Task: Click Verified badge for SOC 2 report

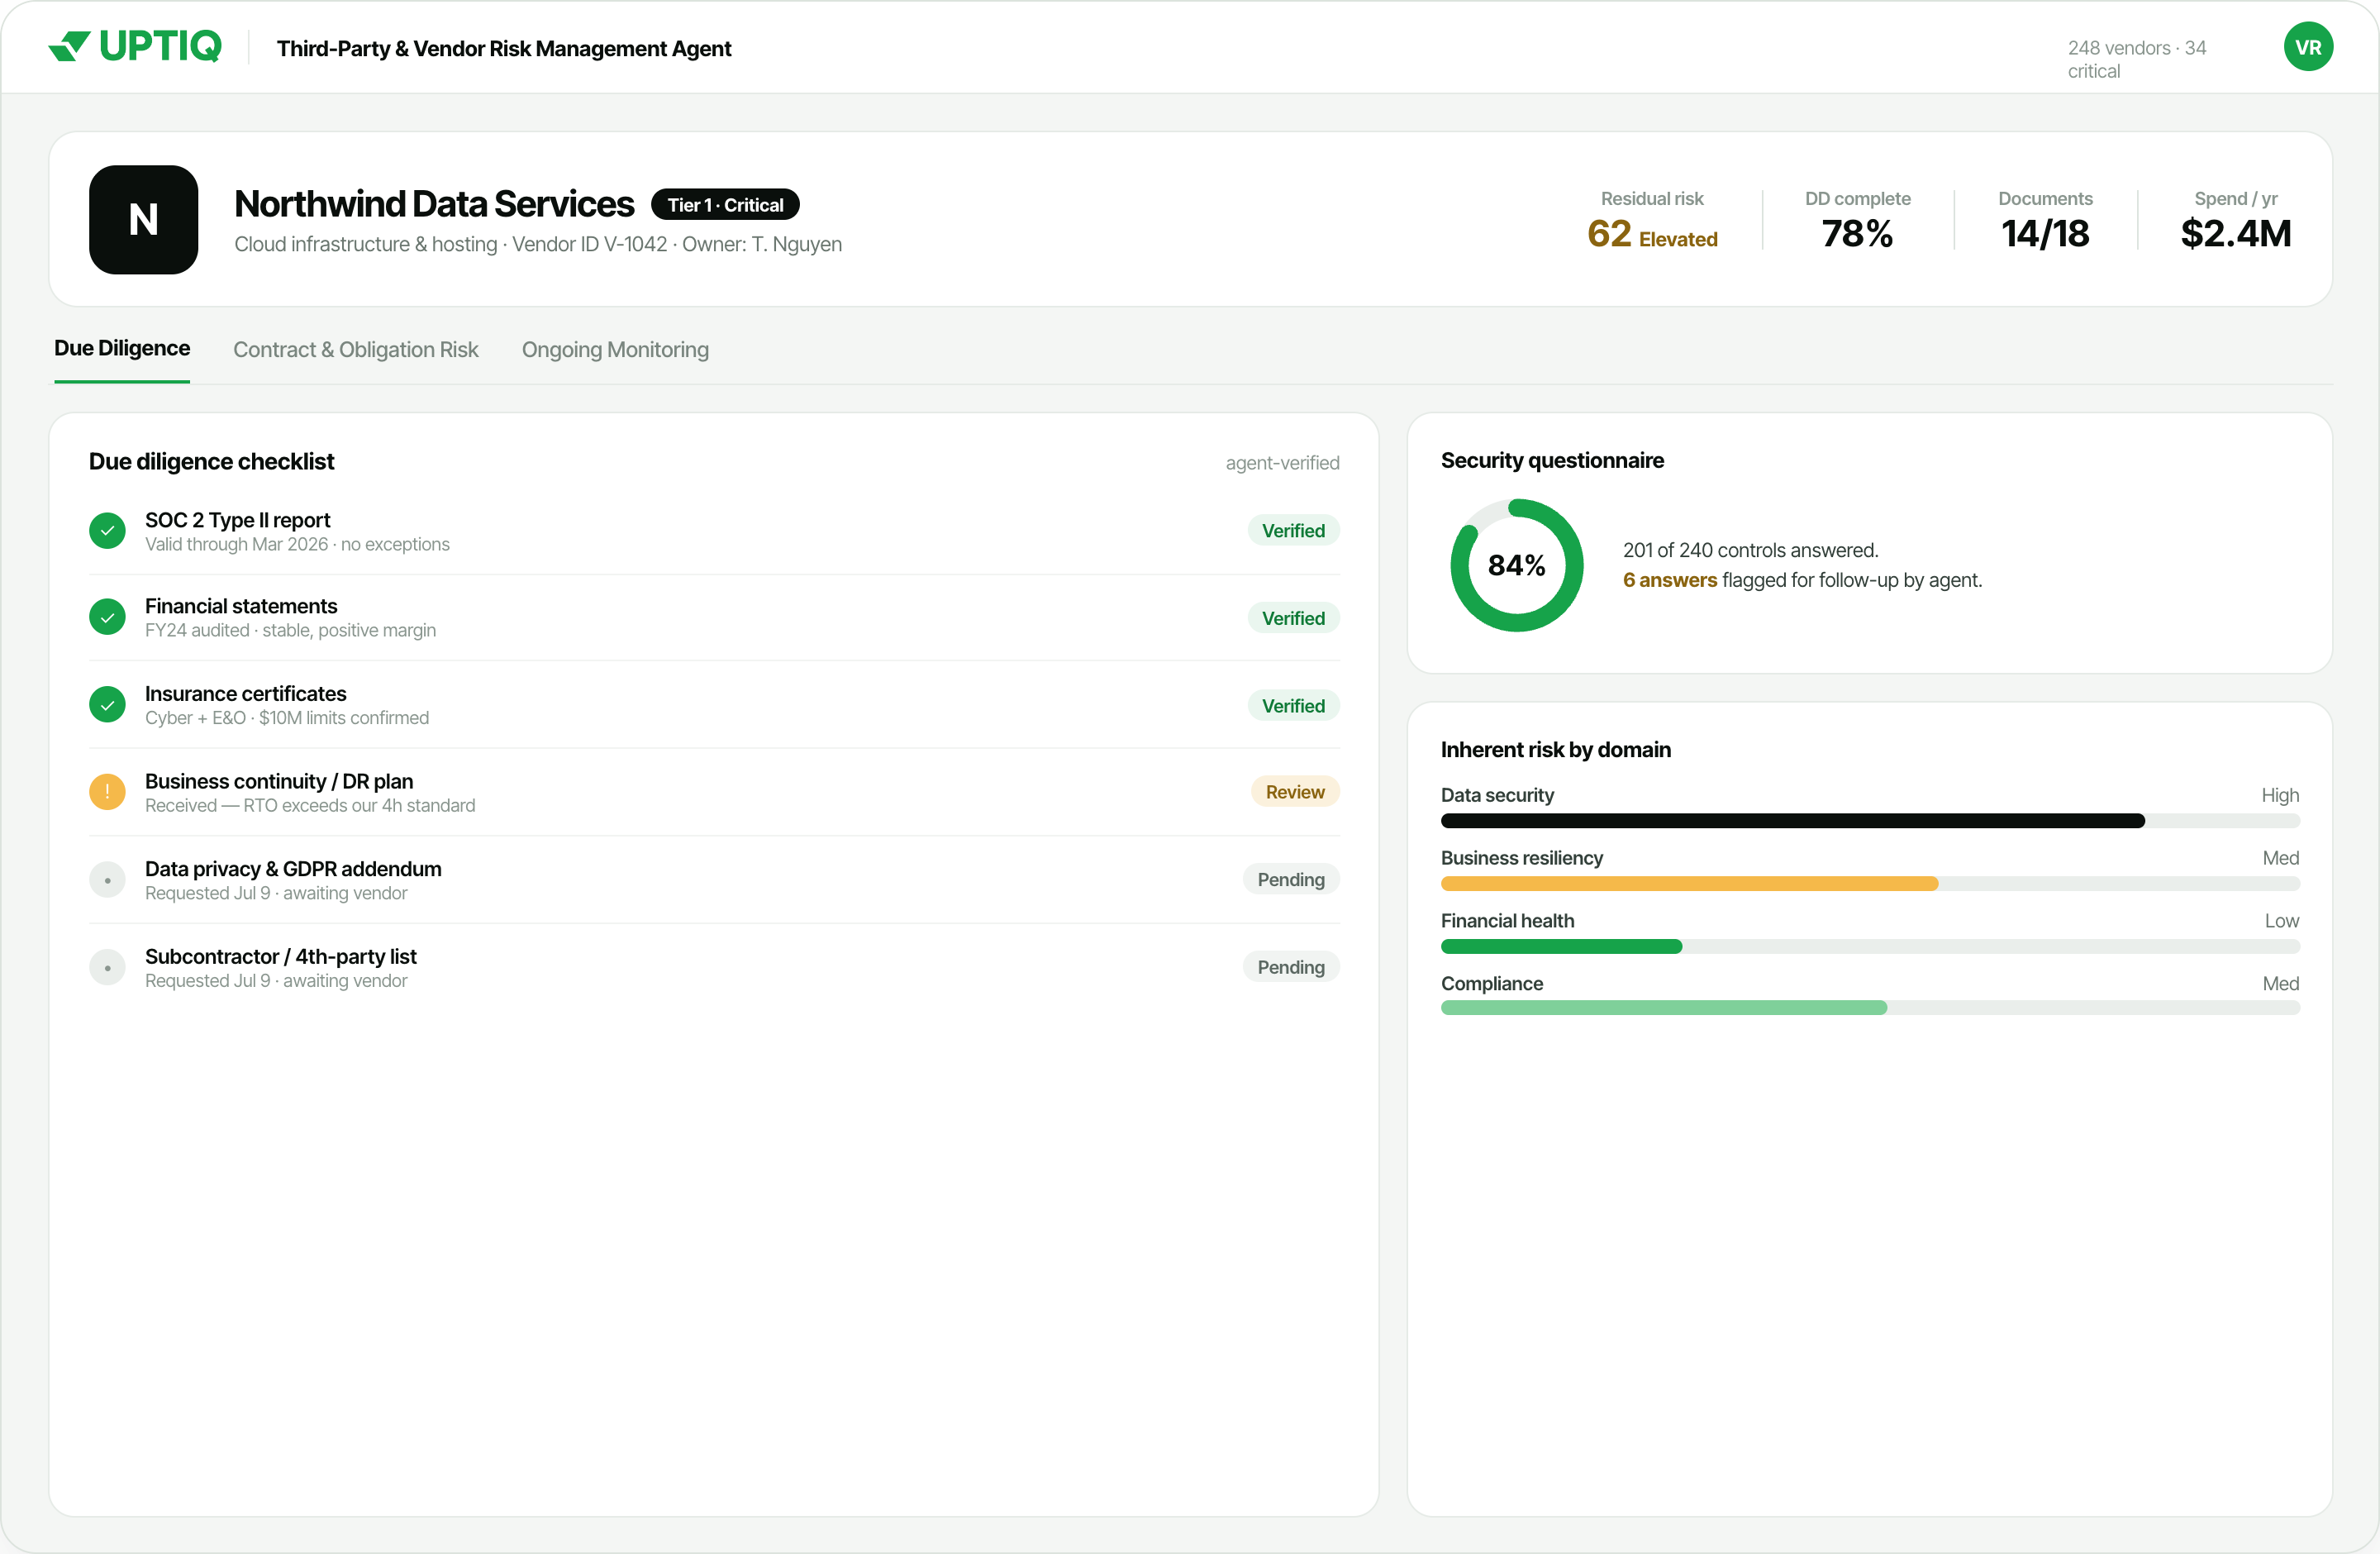Action: (x=1293, y=531)
